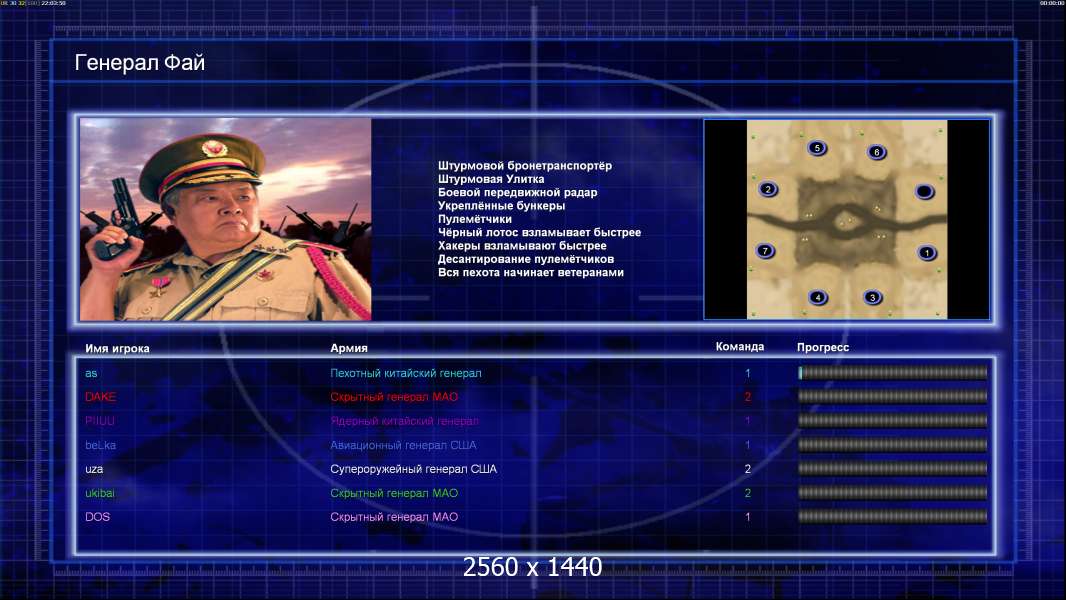This screenshot has width=1066, height=600.
Task: Click the "Штурмовая Улитка" ability line
Action: pos(491,179)
